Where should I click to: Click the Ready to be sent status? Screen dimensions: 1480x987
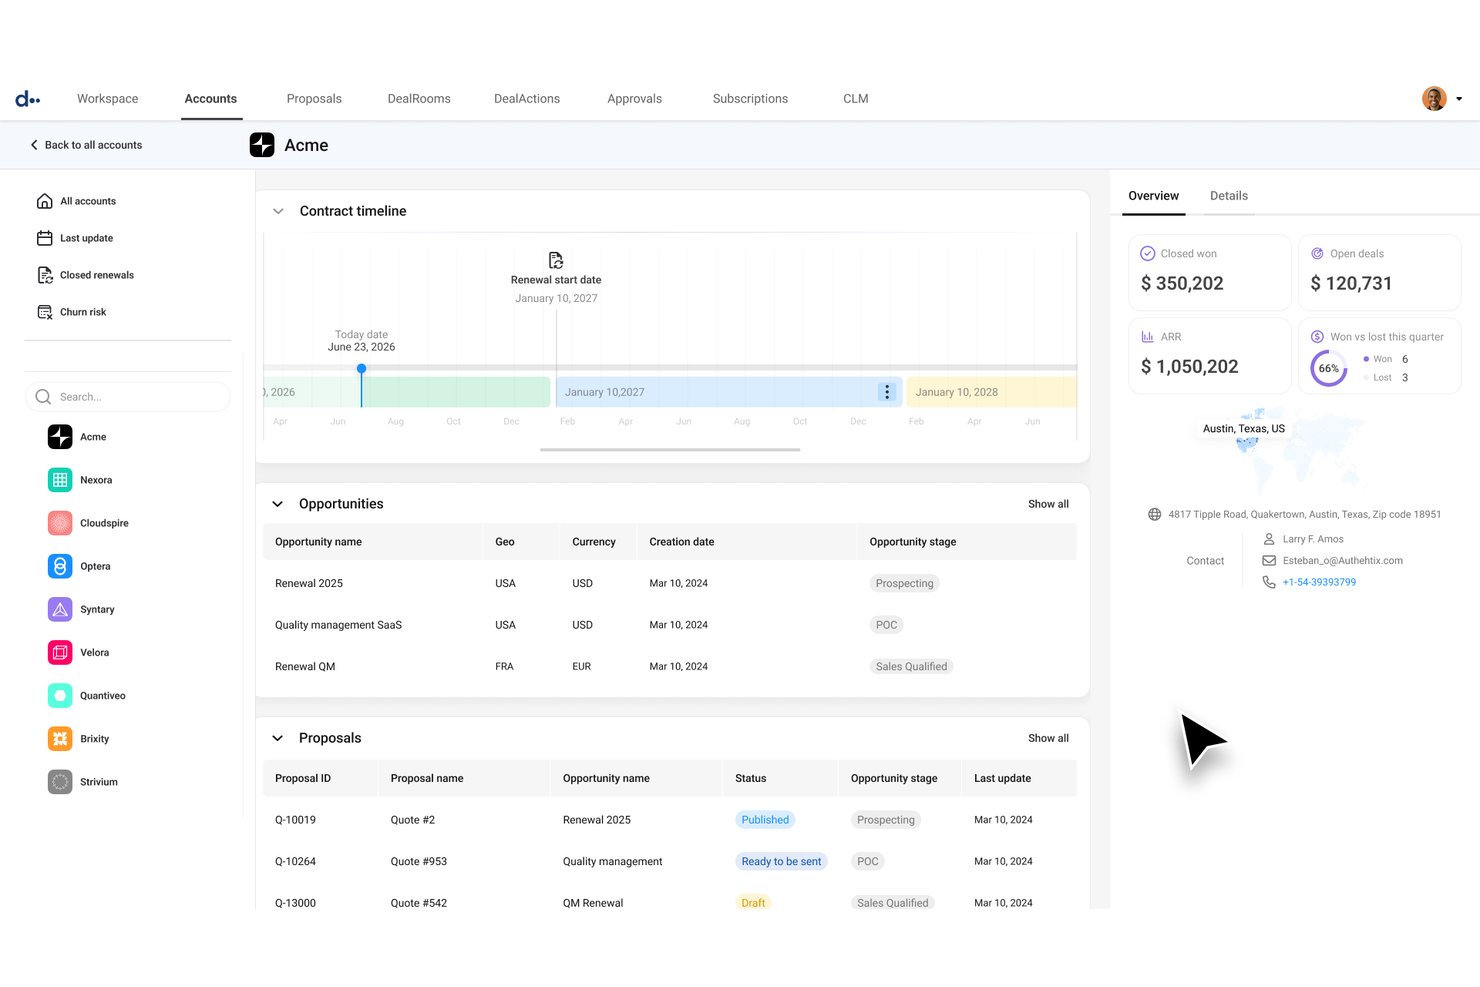click(x=781, y=861)
